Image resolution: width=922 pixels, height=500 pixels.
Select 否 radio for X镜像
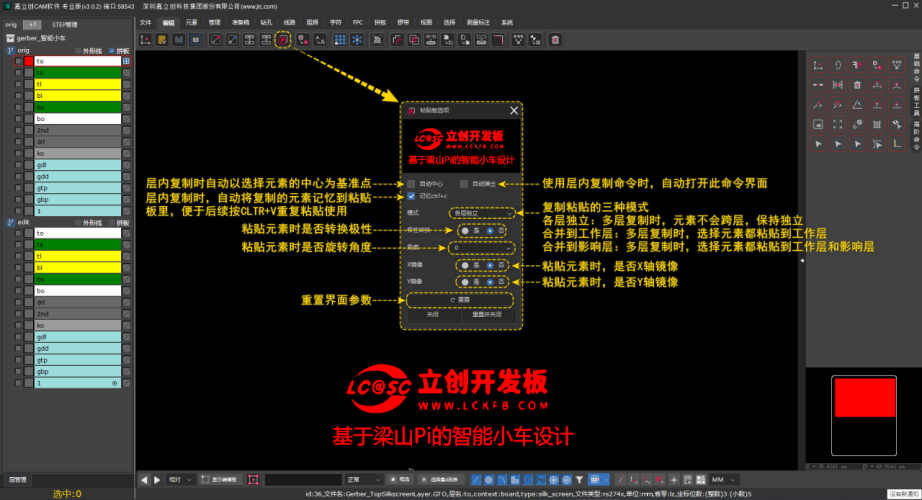tap(490, 265)
